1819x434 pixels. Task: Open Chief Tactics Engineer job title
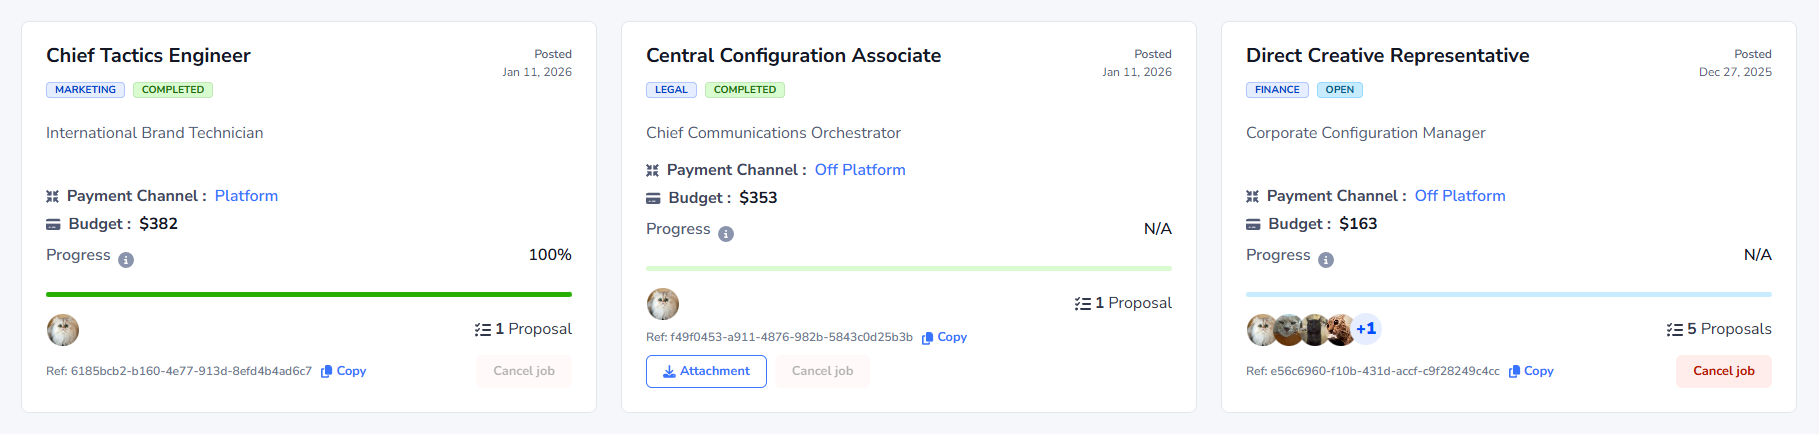click(x=148, y=56)
